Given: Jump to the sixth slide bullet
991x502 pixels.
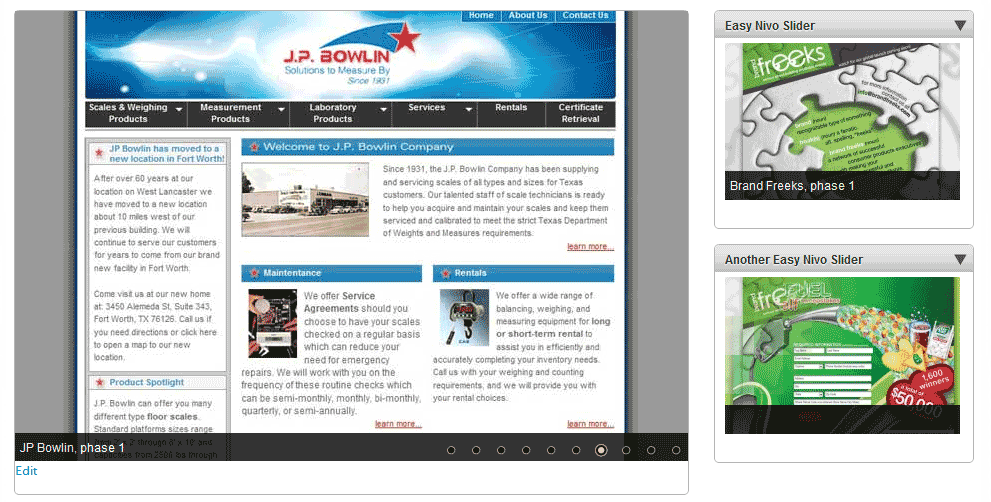Looking at the screenshot, I should click(576, 450).
